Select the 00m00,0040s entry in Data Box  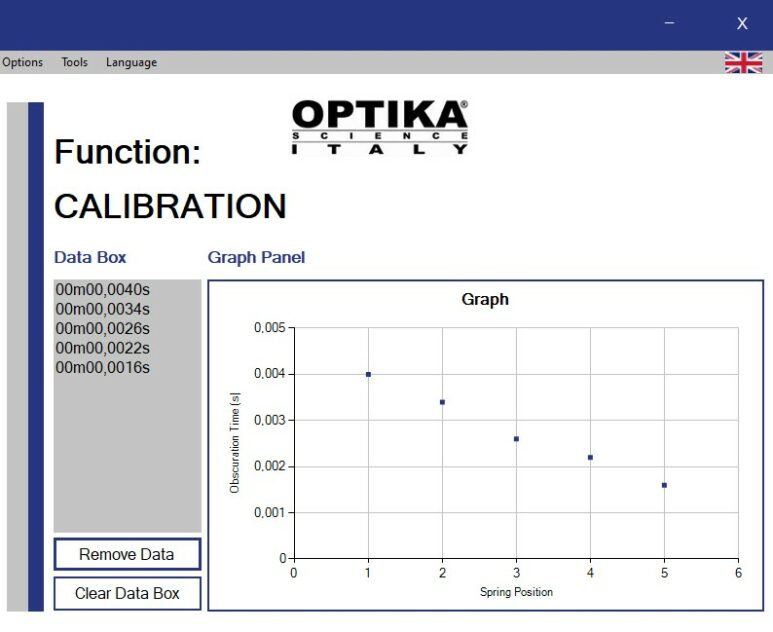coord(102,290)
